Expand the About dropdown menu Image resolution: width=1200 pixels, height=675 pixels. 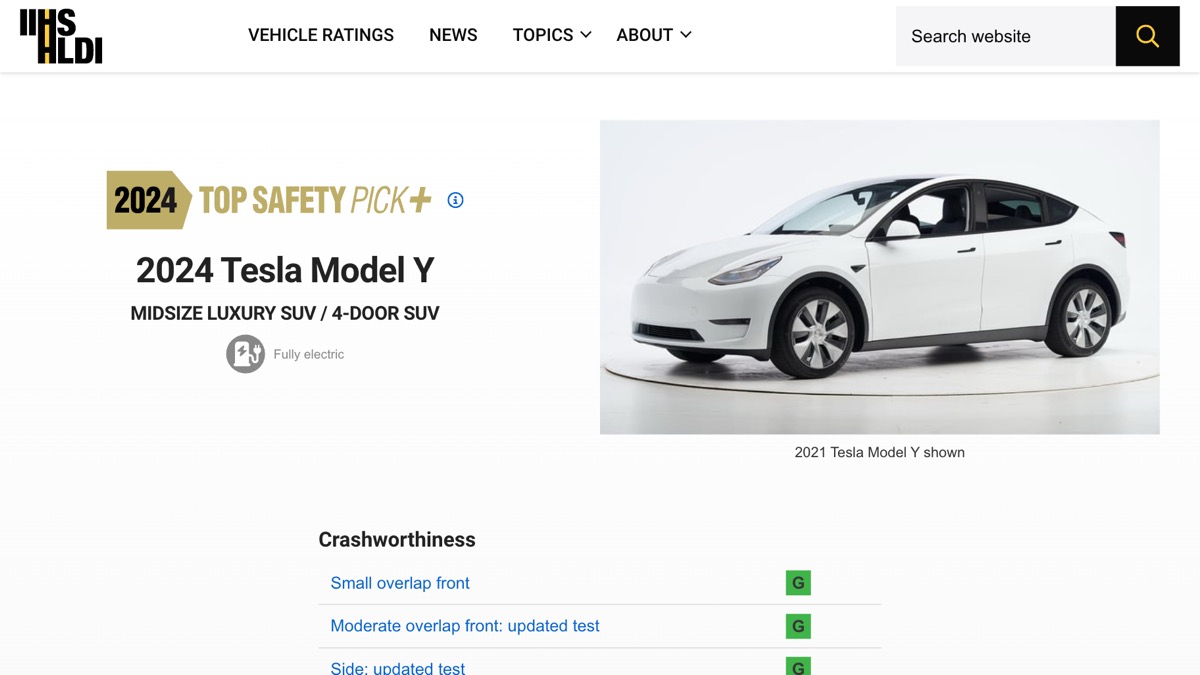pyautogui.click(x=654, y=35)
